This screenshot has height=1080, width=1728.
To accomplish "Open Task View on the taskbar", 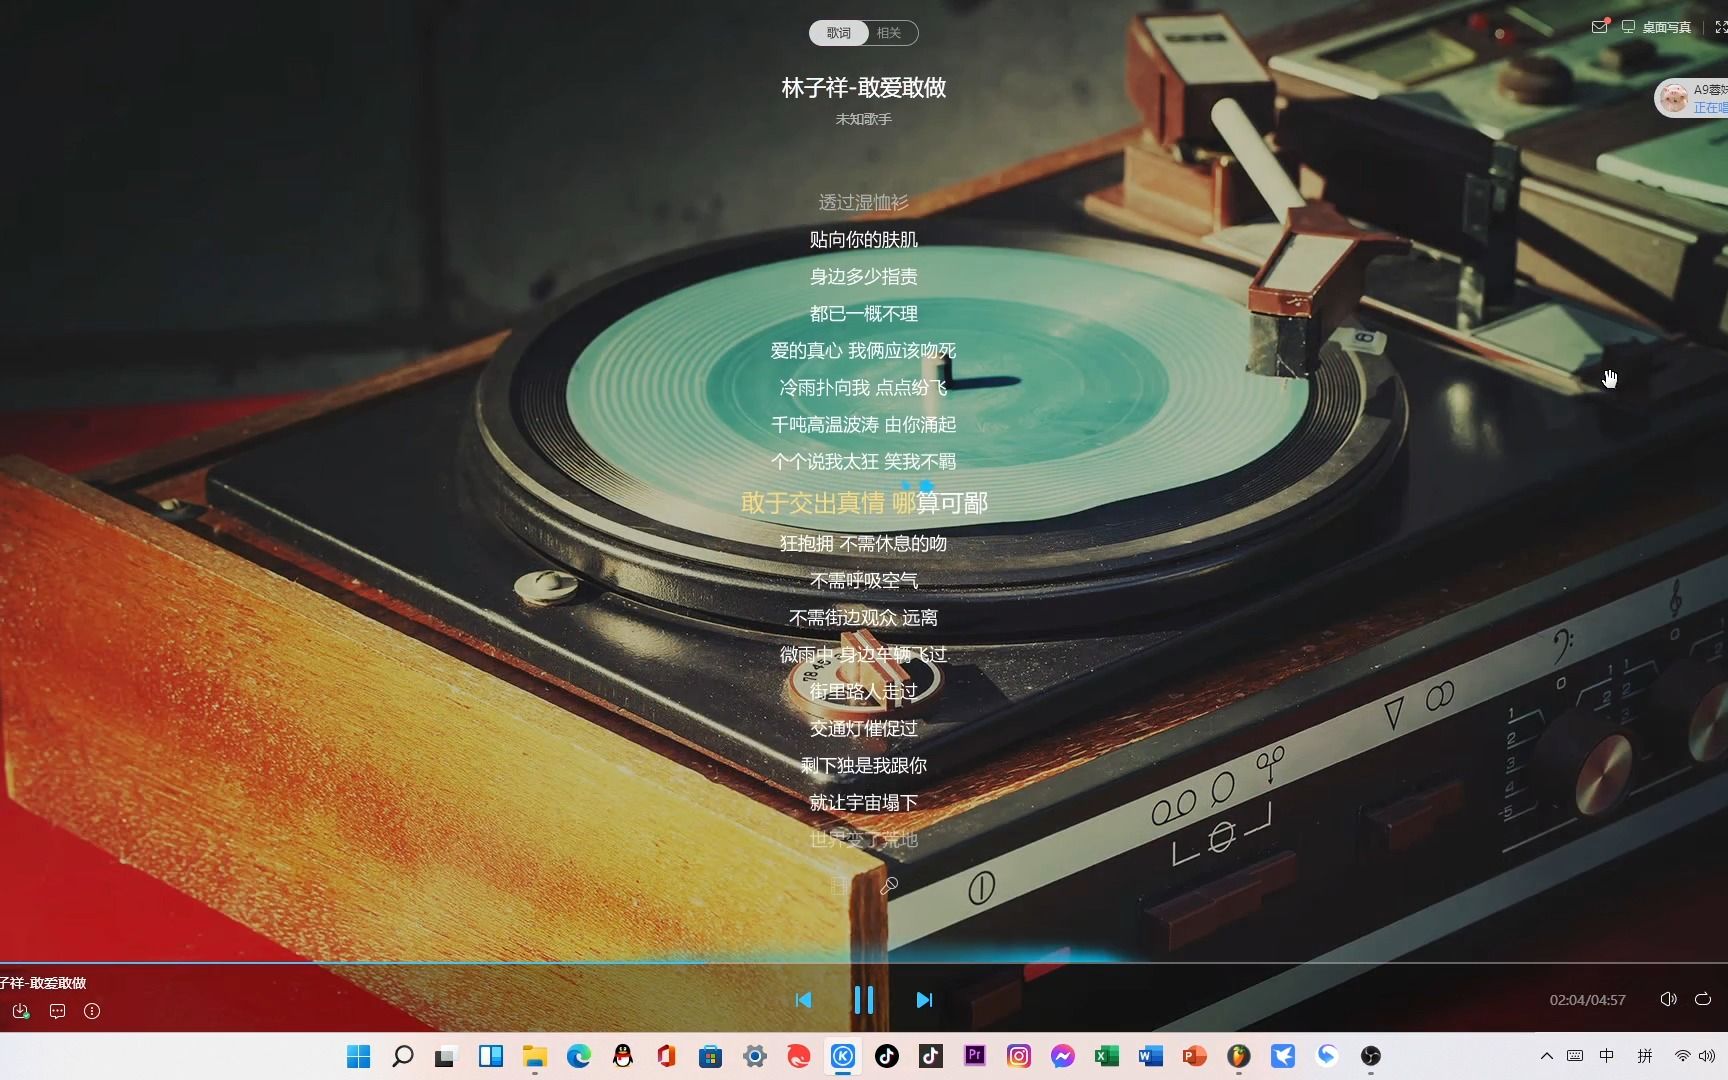I will (446, 1056).
